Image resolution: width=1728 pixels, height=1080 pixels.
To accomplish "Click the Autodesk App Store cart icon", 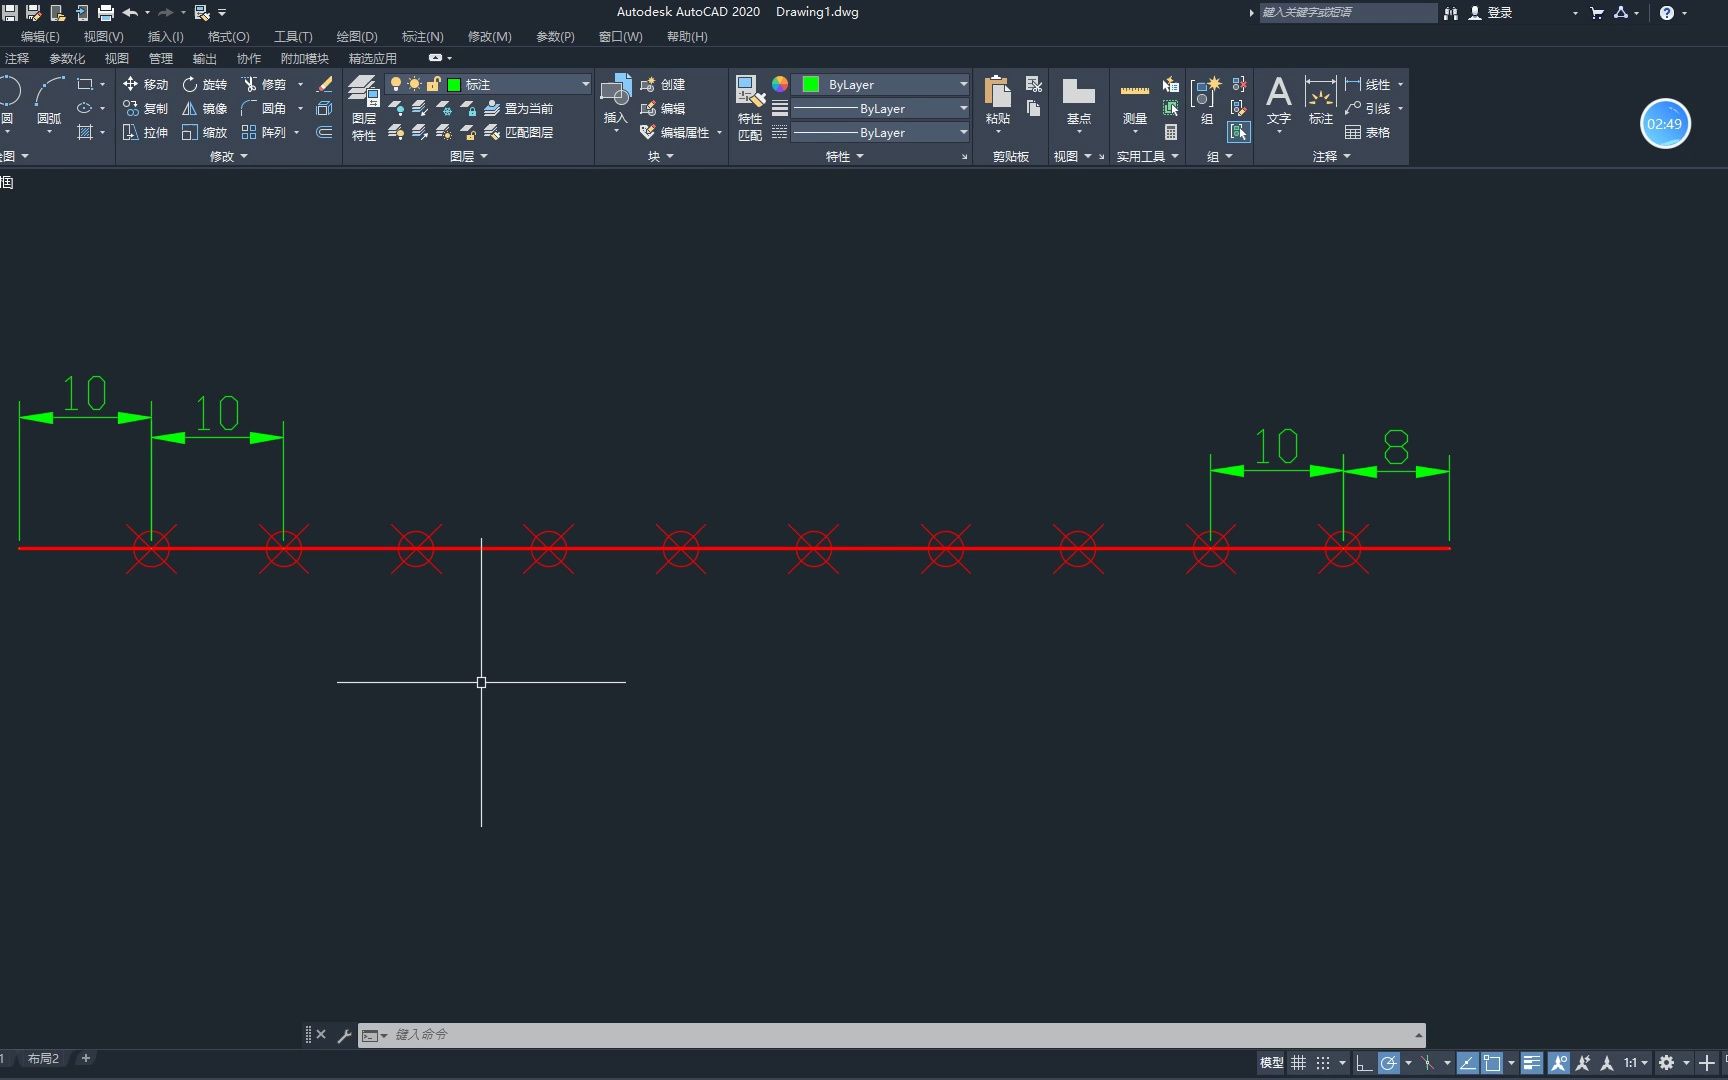I will (x=1596, y=13).
